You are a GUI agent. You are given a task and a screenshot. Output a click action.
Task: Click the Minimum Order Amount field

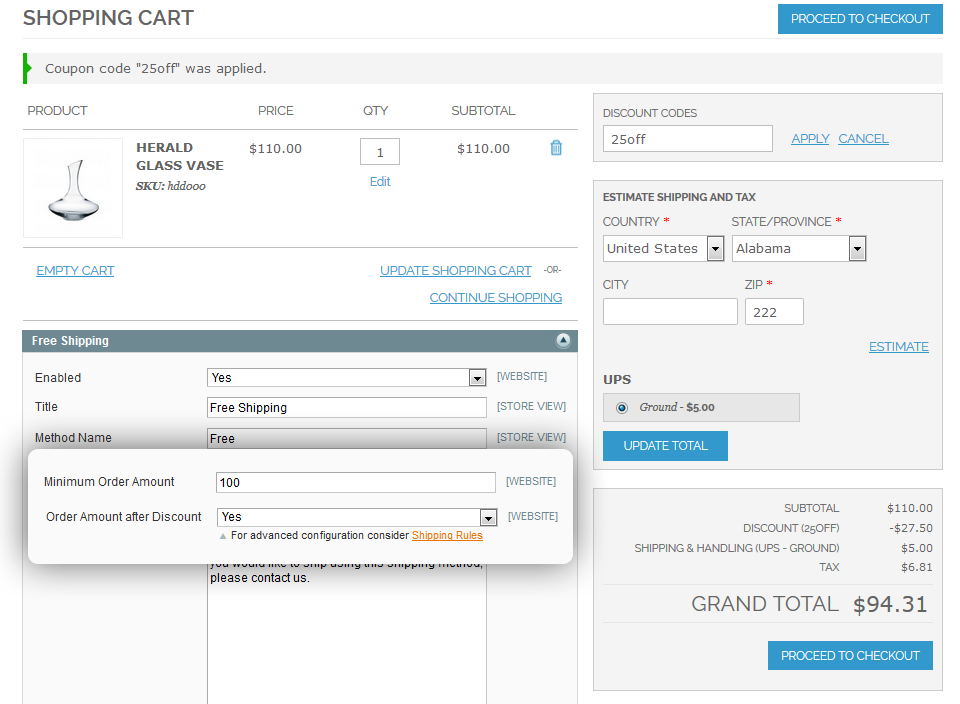[x=355, y=483]
